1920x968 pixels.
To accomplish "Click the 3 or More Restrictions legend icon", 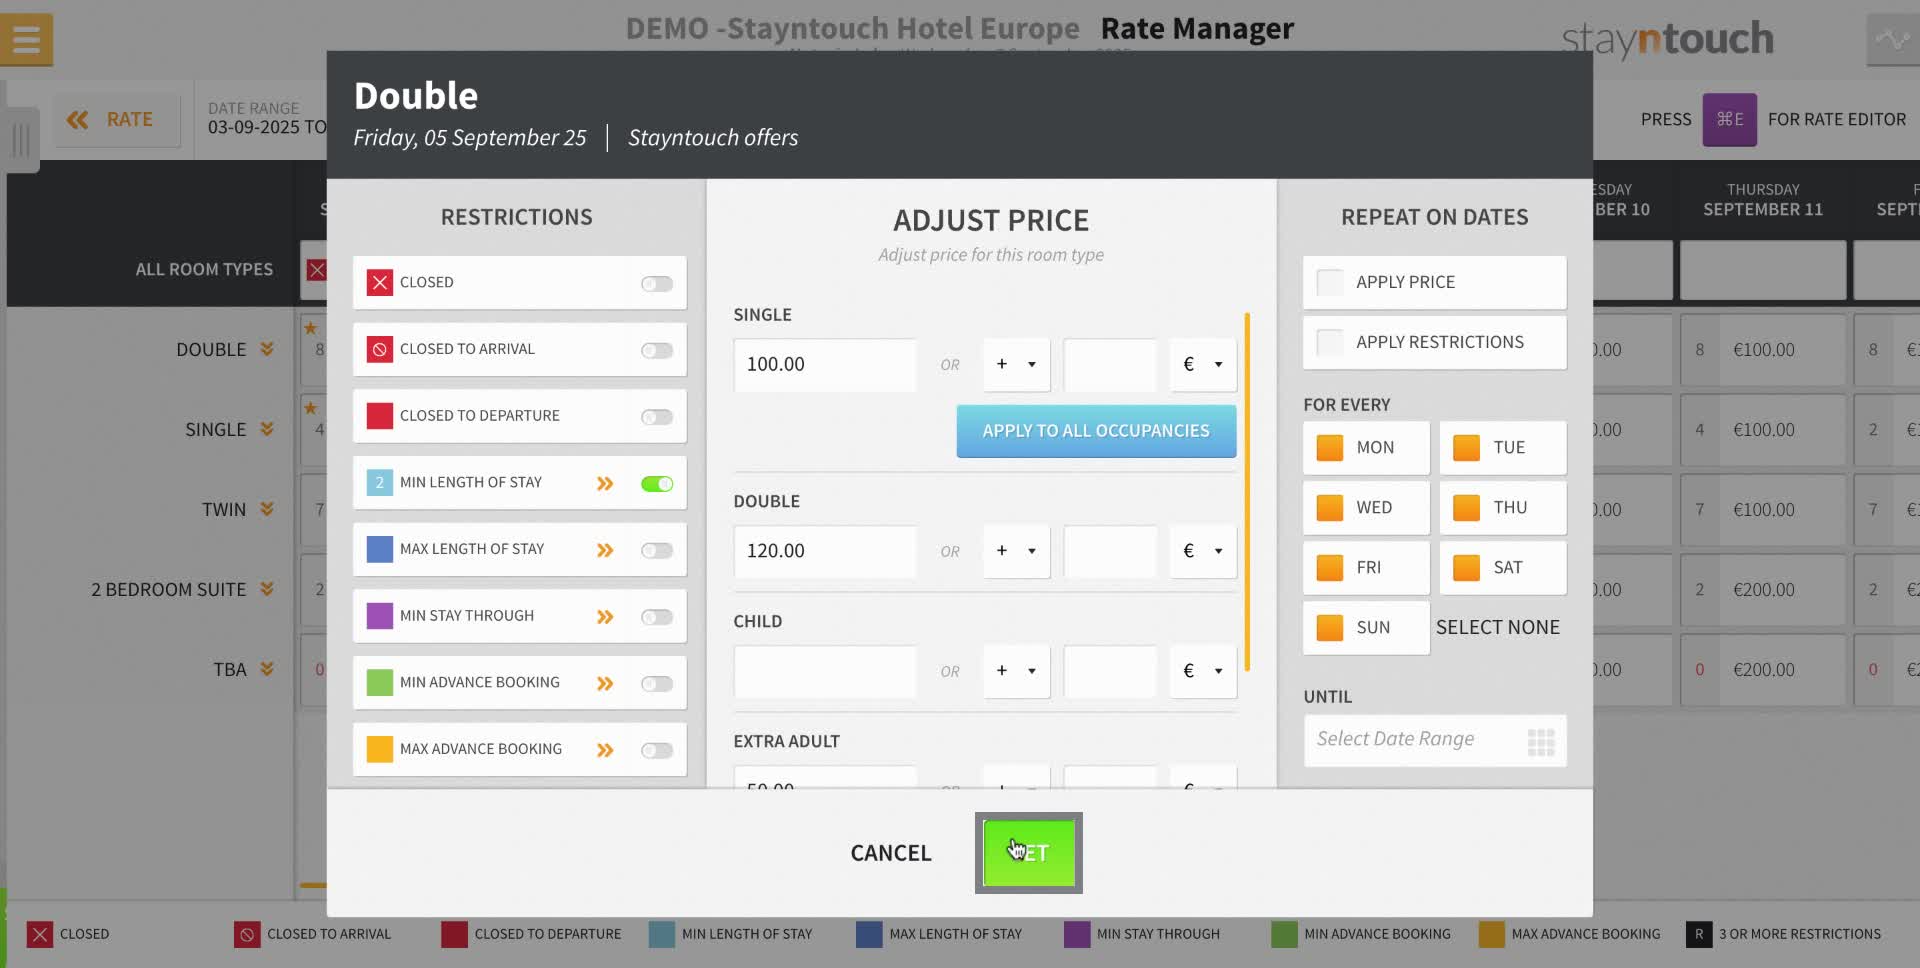I will tap(1698, 935).
